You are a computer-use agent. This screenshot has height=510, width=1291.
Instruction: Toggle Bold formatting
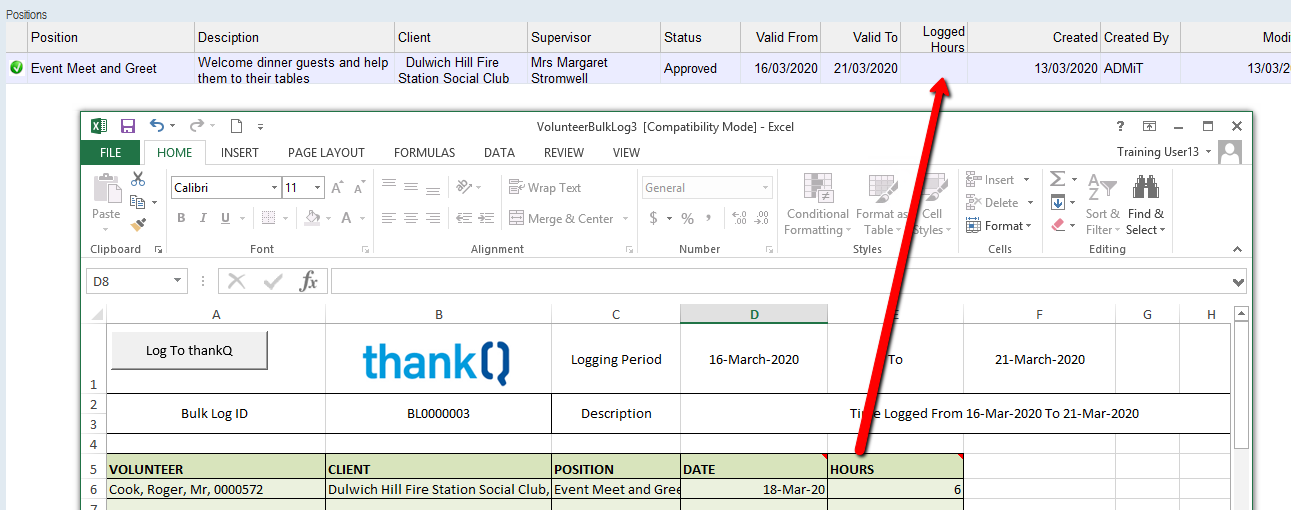click(x=181, y=218)
